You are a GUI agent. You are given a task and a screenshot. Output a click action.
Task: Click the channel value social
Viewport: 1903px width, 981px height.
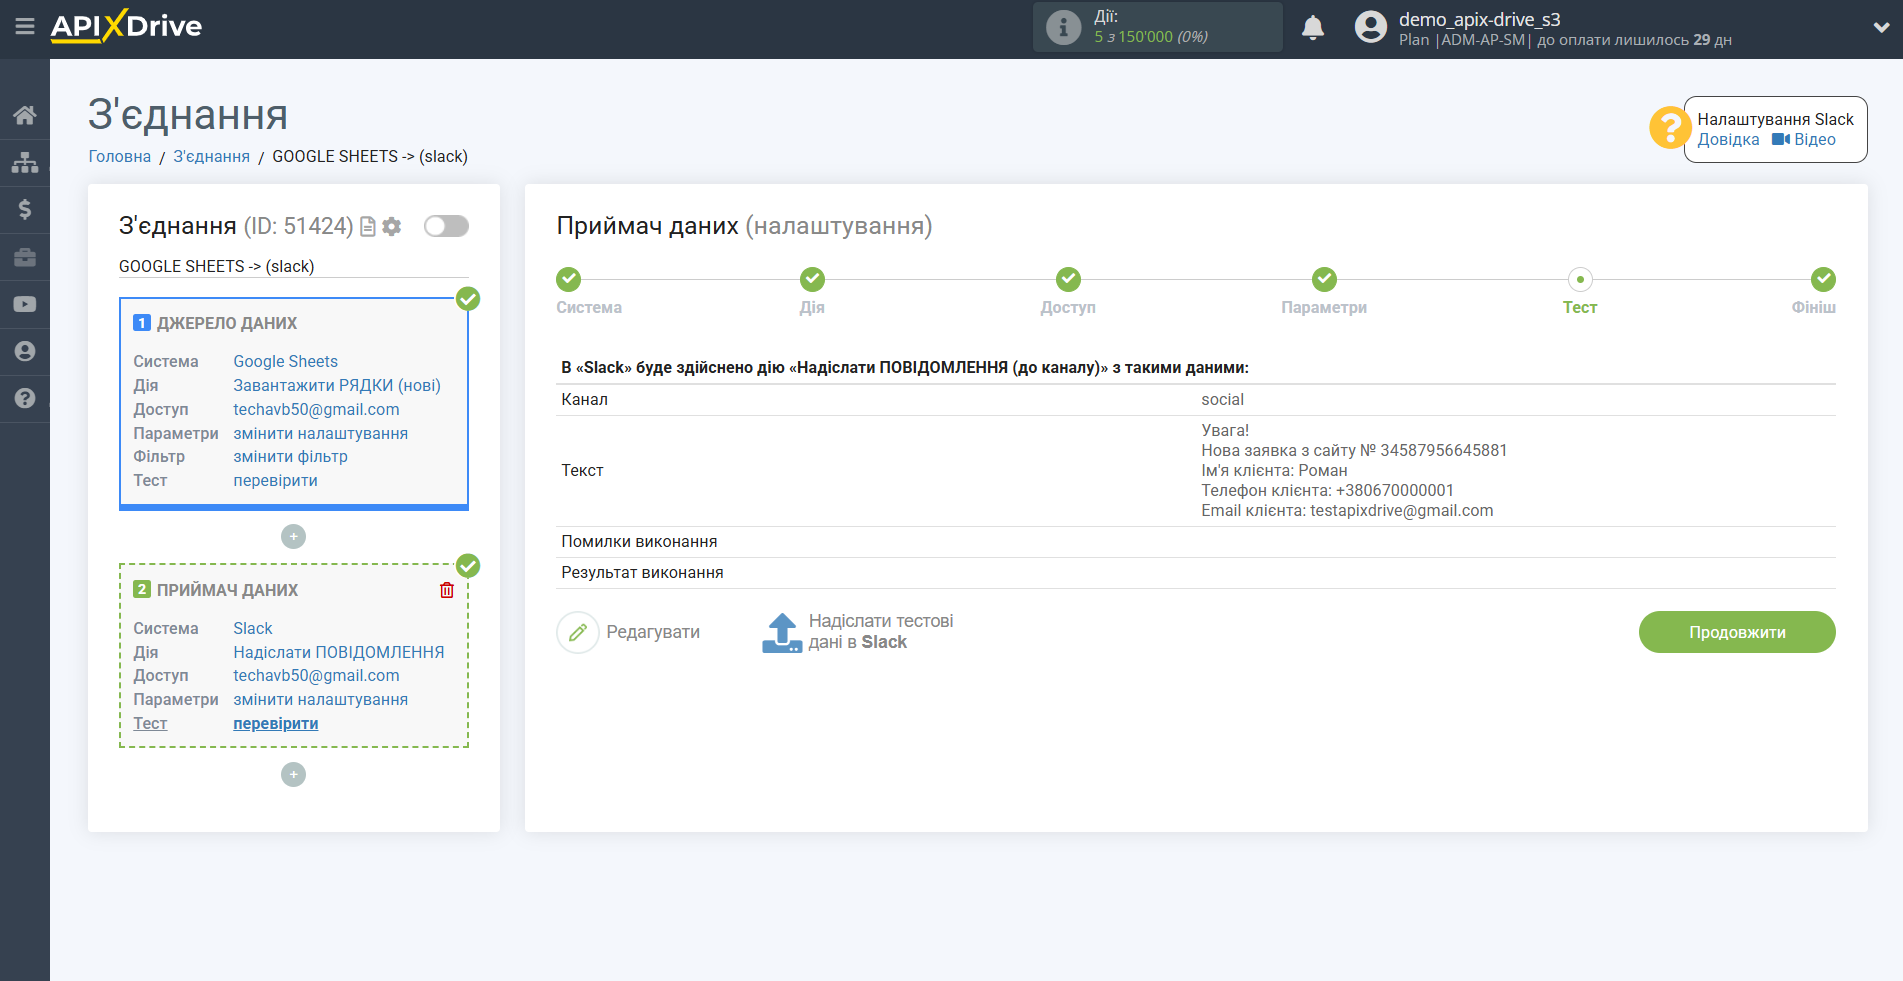pyautogui.click(x=1222, y=399)
